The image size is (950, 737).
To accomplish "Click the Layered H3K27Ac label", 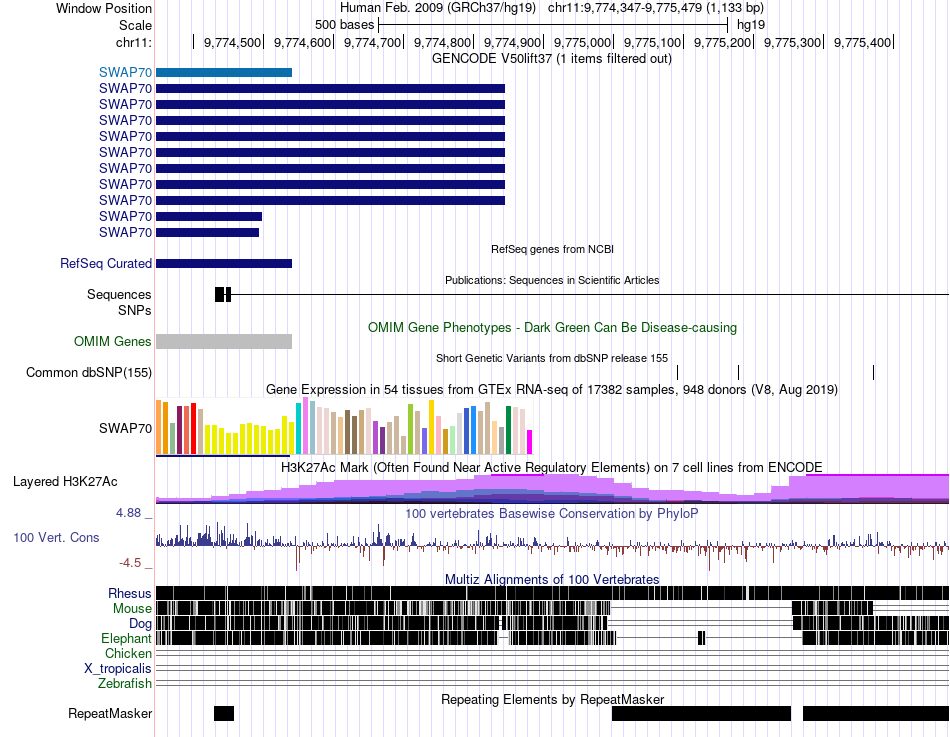I will click(x=65, y=481).
